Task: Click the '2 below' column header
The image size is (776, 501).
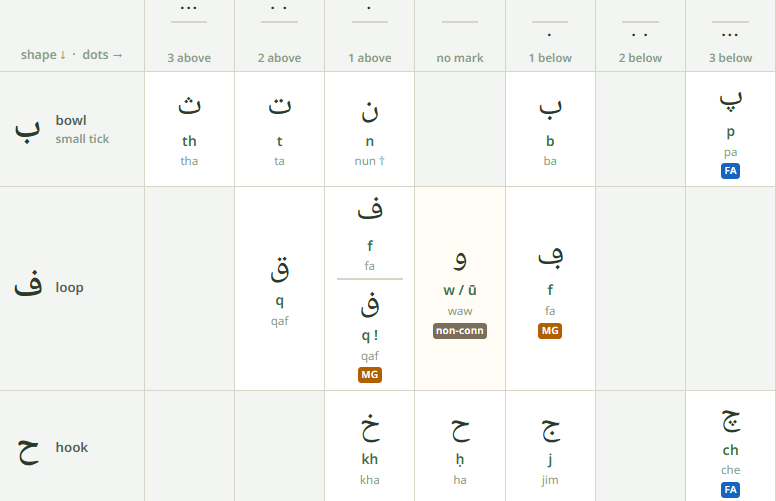Action: pyautogui.click(x=640, y=35)
